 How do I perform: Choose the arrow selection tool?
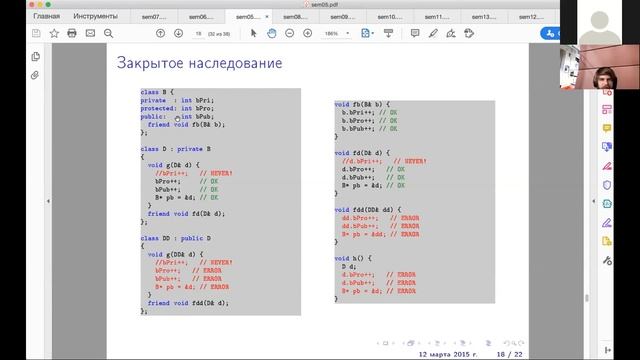[x=253, y=33]
